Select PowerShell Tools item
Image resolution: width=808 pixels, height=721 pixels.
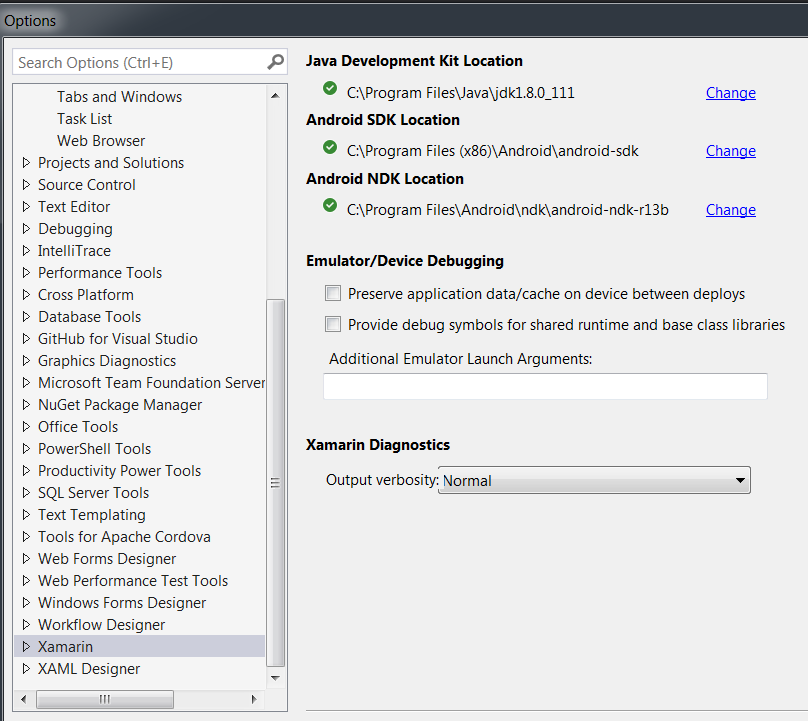[x=94, y=449]
